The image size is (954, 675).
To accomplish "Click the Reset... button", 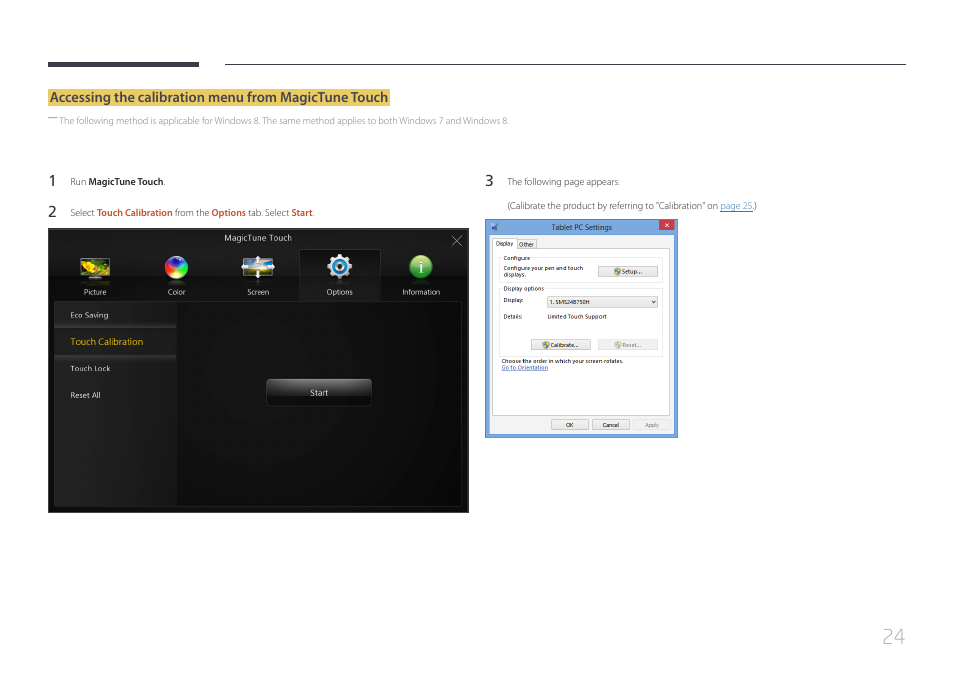I will coord(627,344).
